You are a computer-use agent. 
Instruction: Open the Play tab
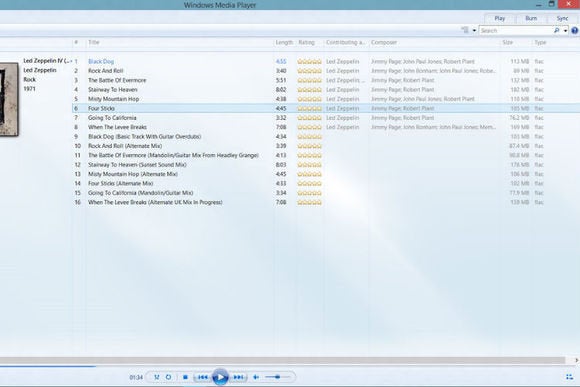pyautogui.click(x=500, y=18)
